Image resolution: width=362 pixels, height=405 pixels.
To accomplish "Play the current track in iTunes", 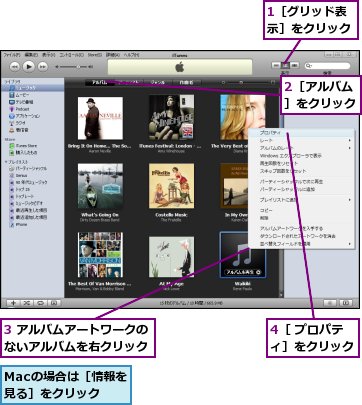I will click(x=29, y=67).
